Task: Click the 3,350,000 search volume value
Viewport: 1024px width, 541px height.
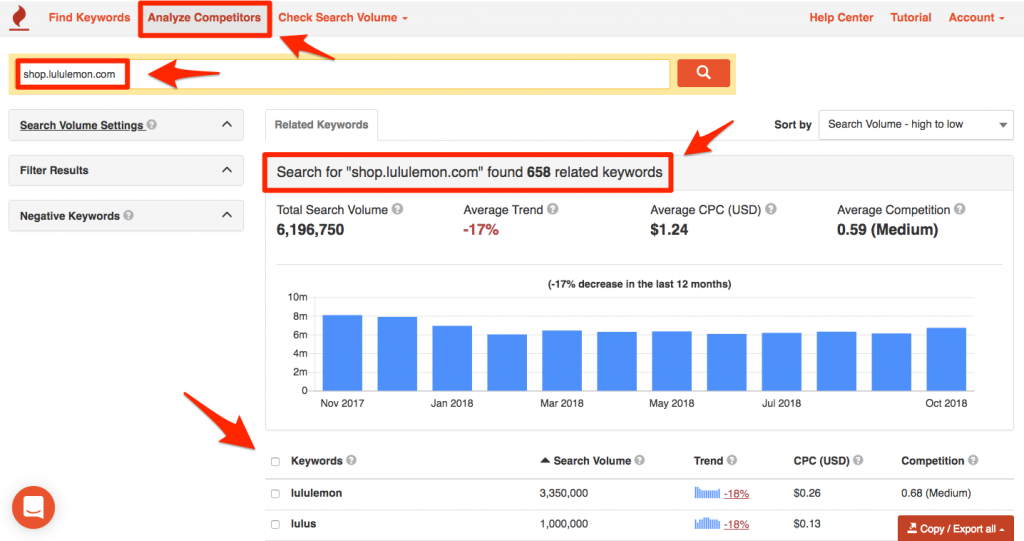Action: click(564, 493)
